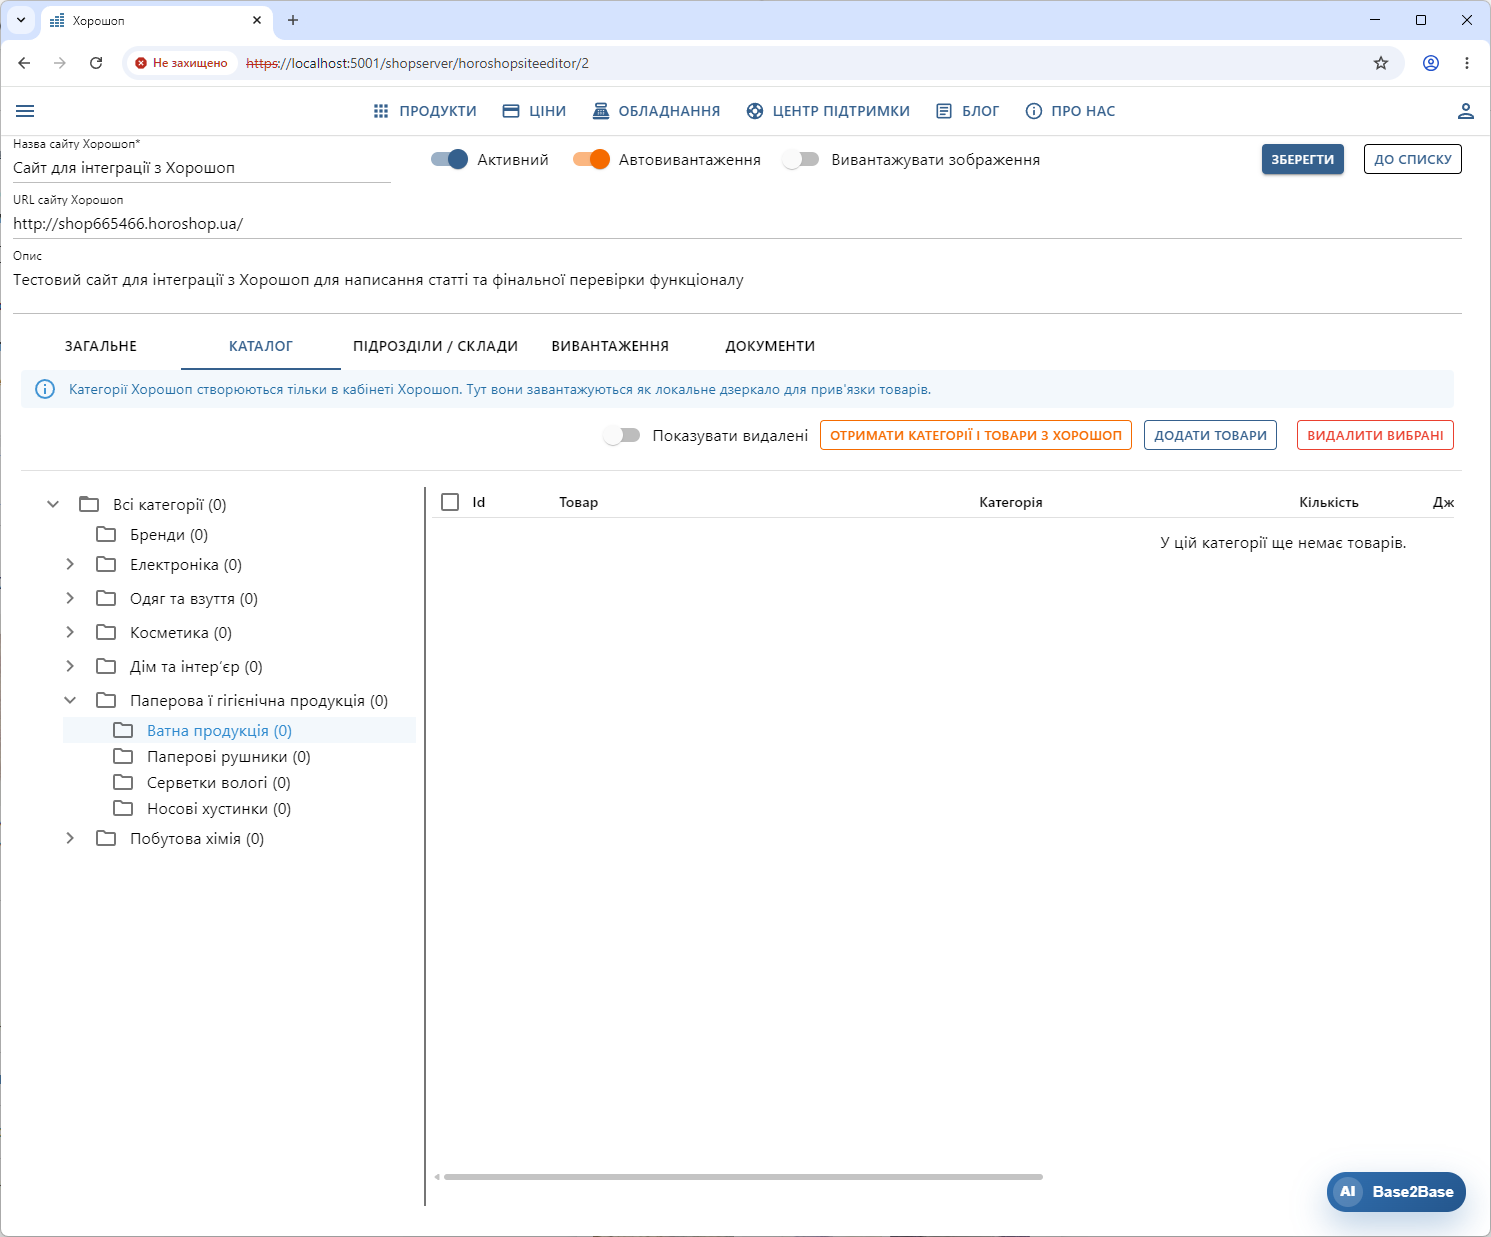Expand the Побутова хімія category
Screen dimensions: 1491x1237
(x=70, y=838)
